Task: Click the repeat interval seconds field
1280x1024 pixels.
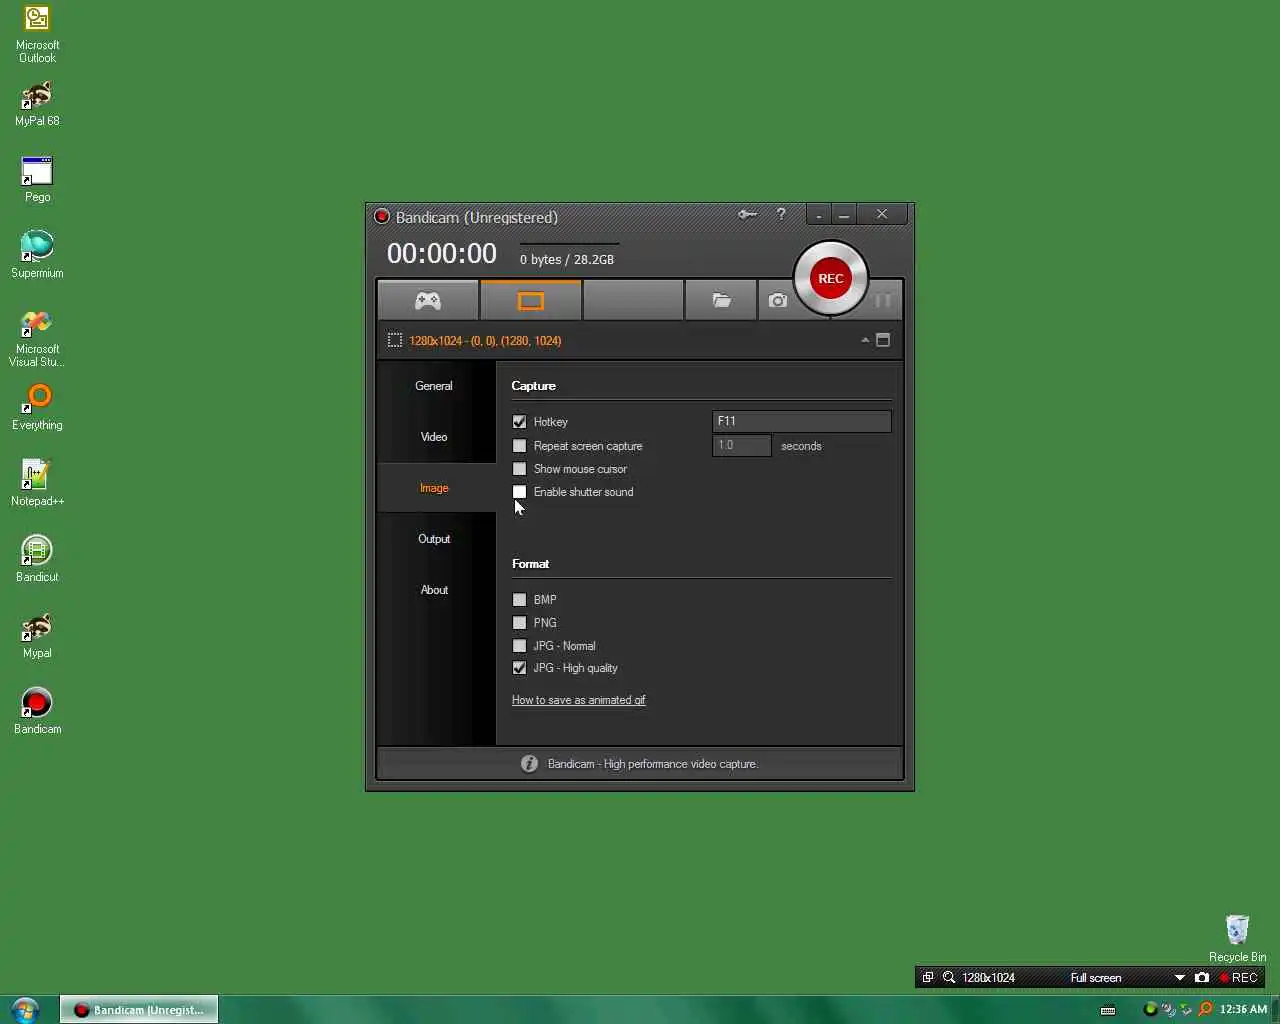Action: [741, 446]
